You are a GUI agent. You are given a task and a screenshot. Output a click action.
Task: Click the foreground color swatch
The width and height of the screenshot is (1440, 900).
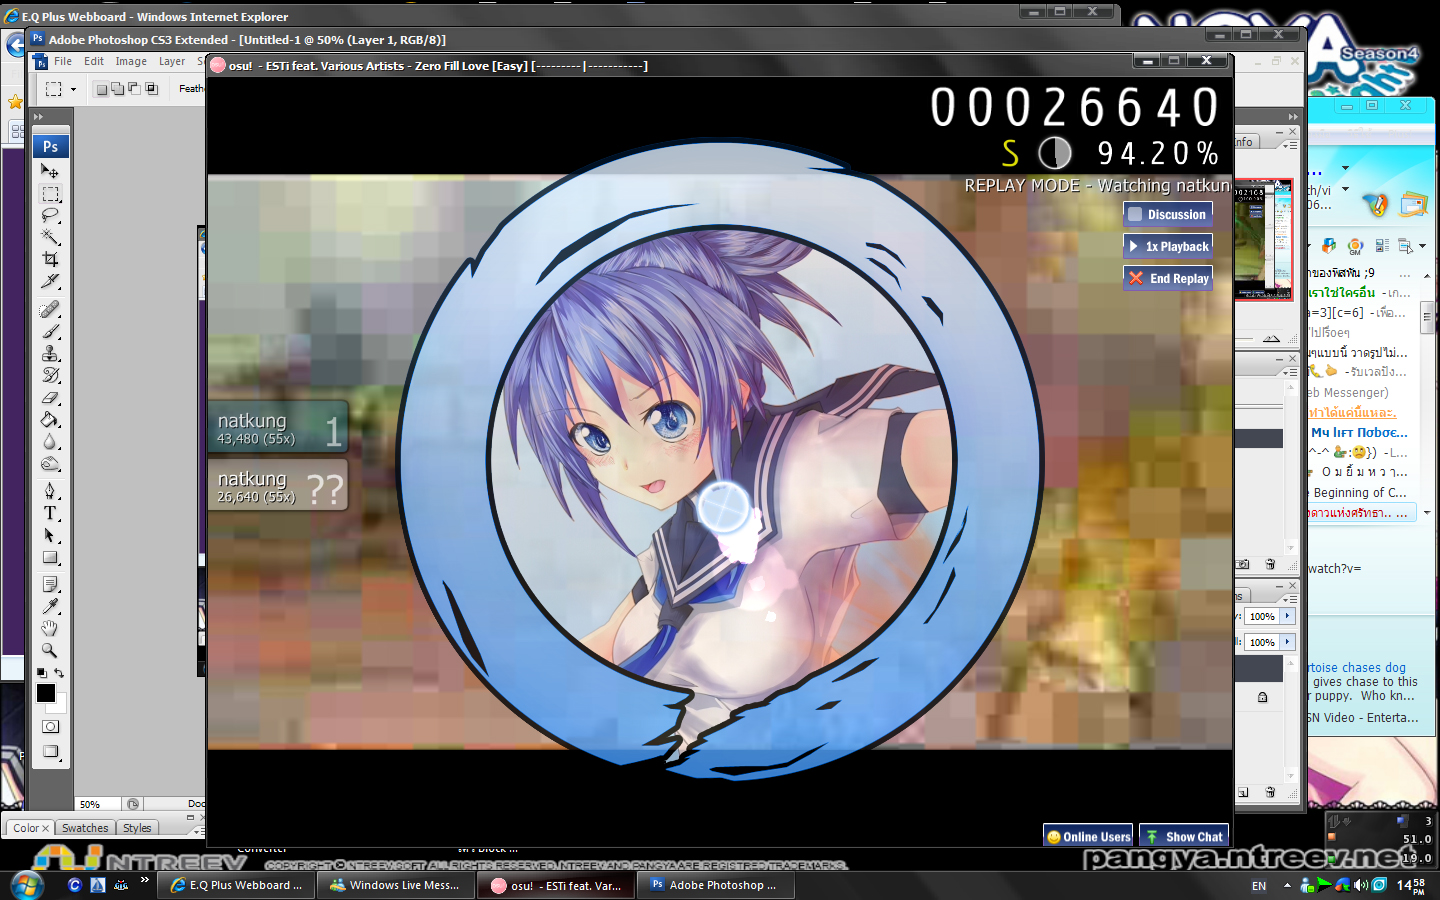[45, 692]
